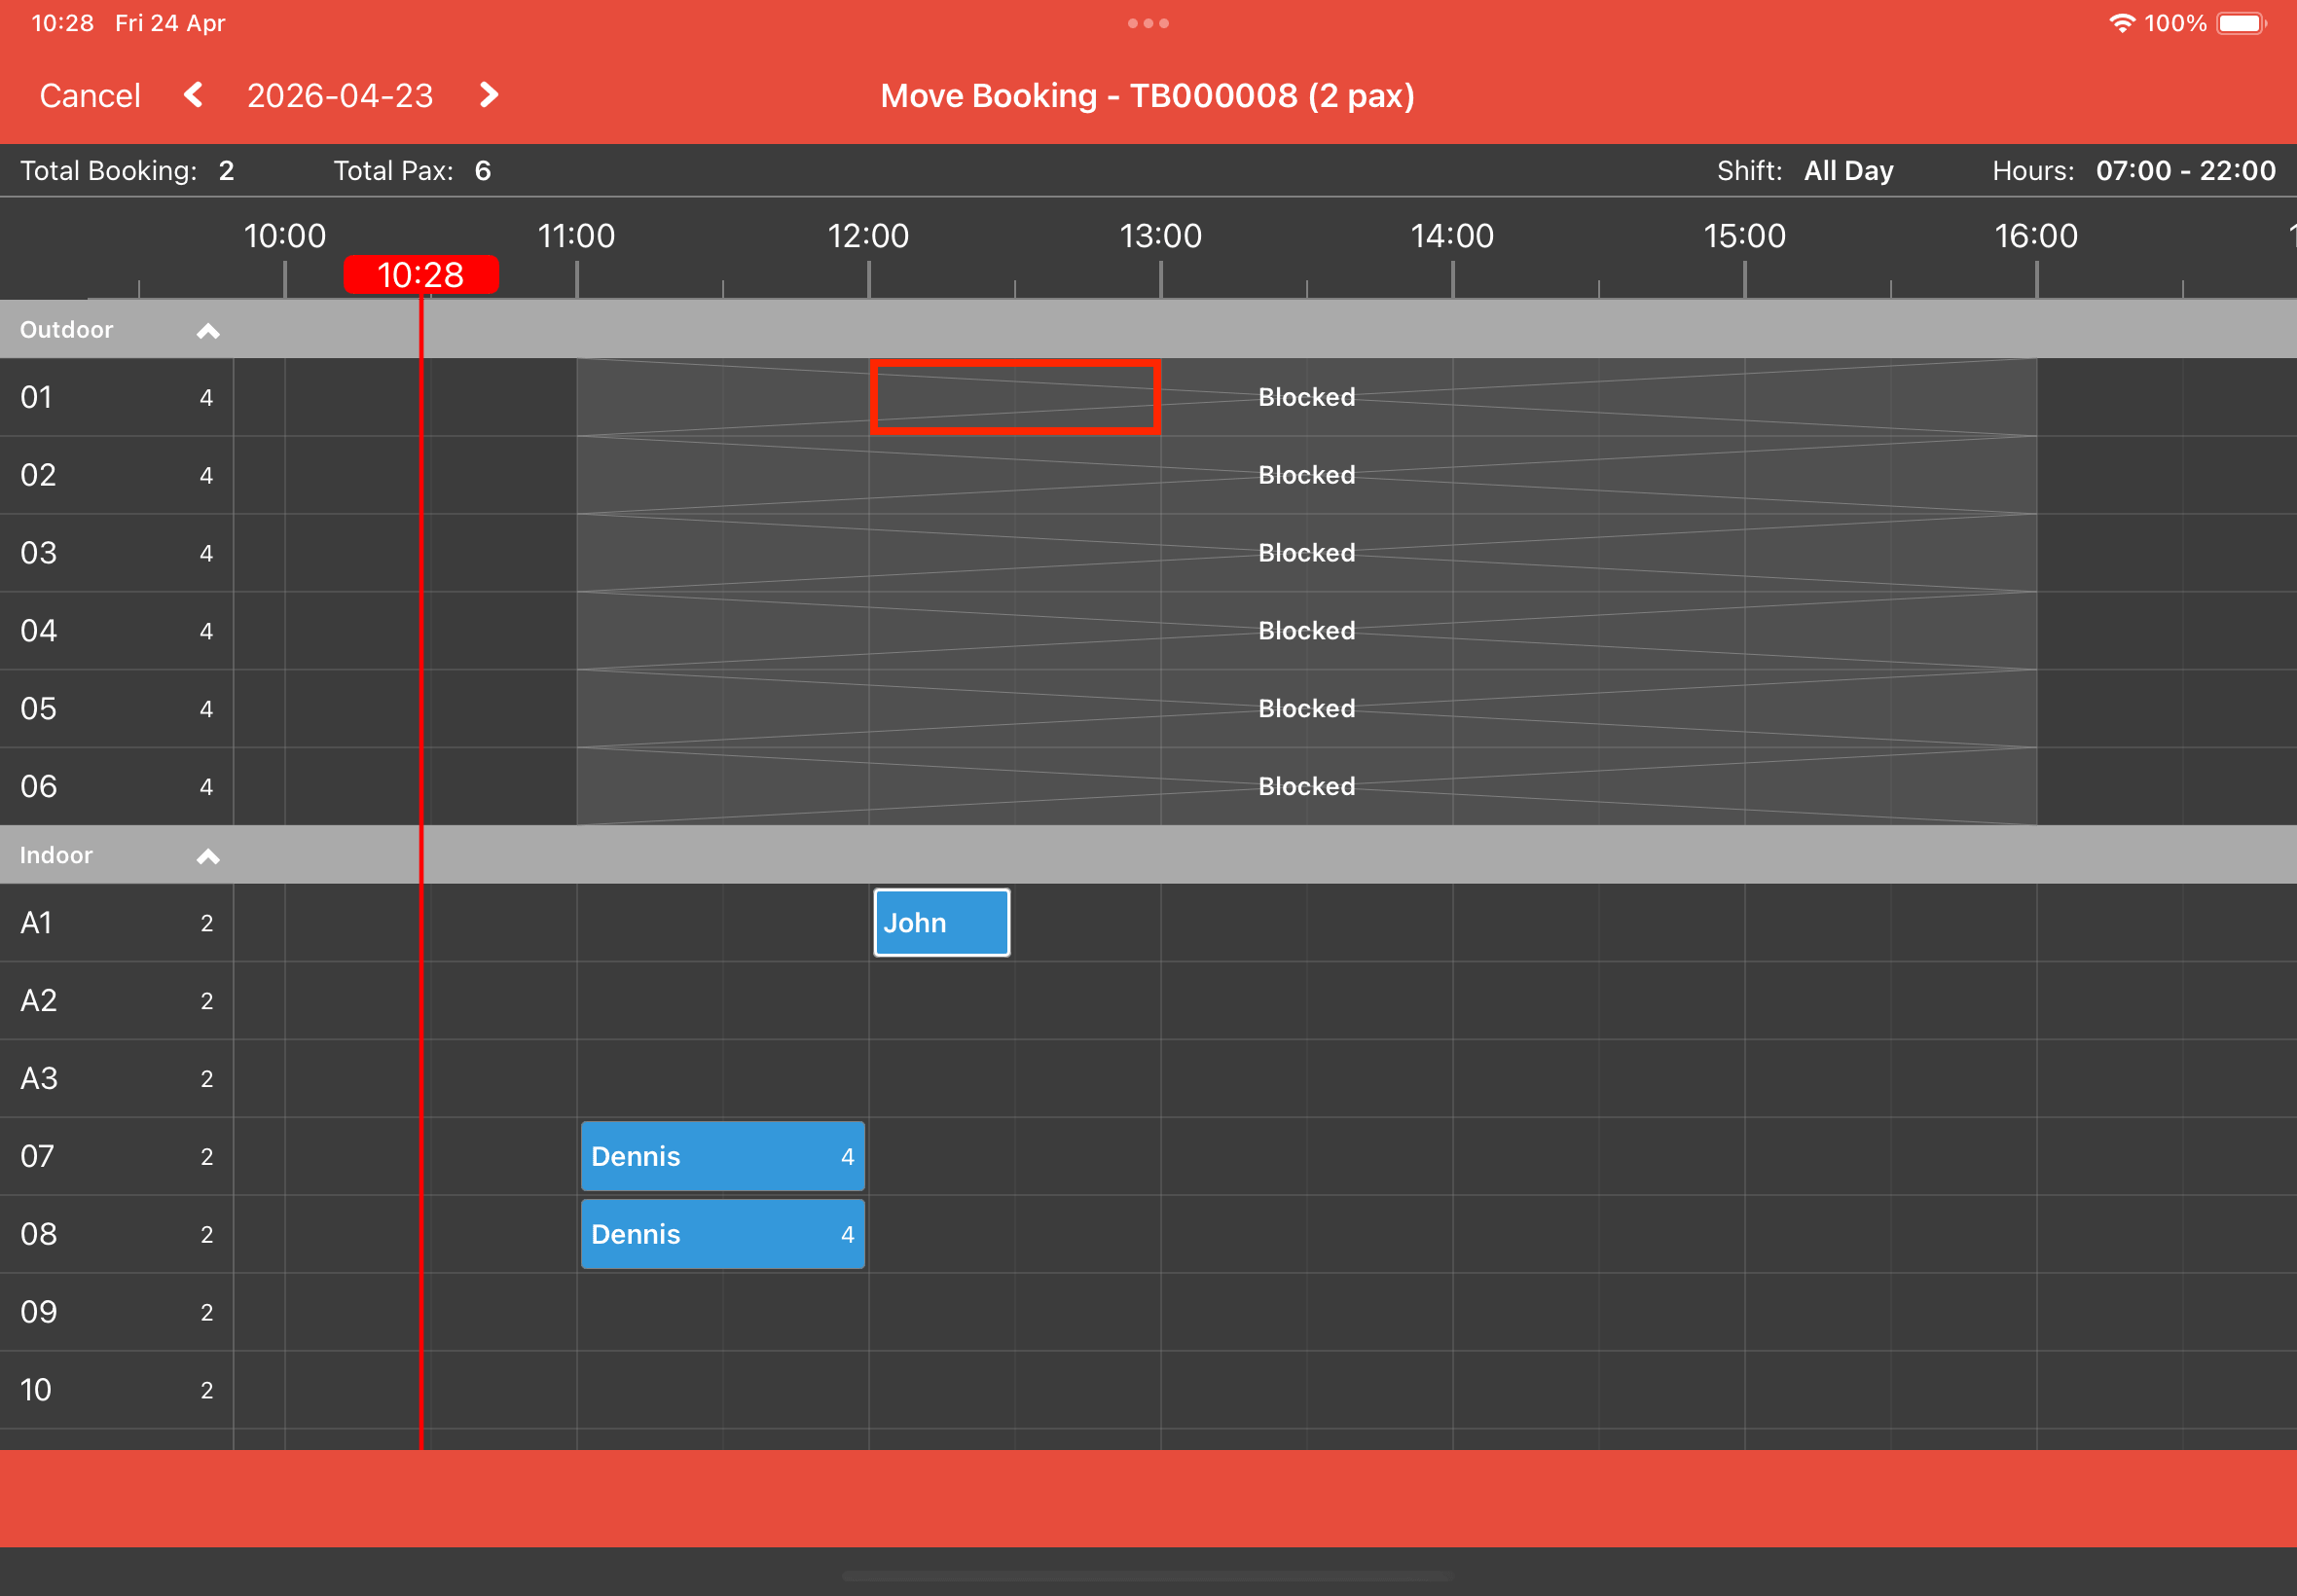
Task: Collapse the Indoor section chevron
Action: (208, 856)
